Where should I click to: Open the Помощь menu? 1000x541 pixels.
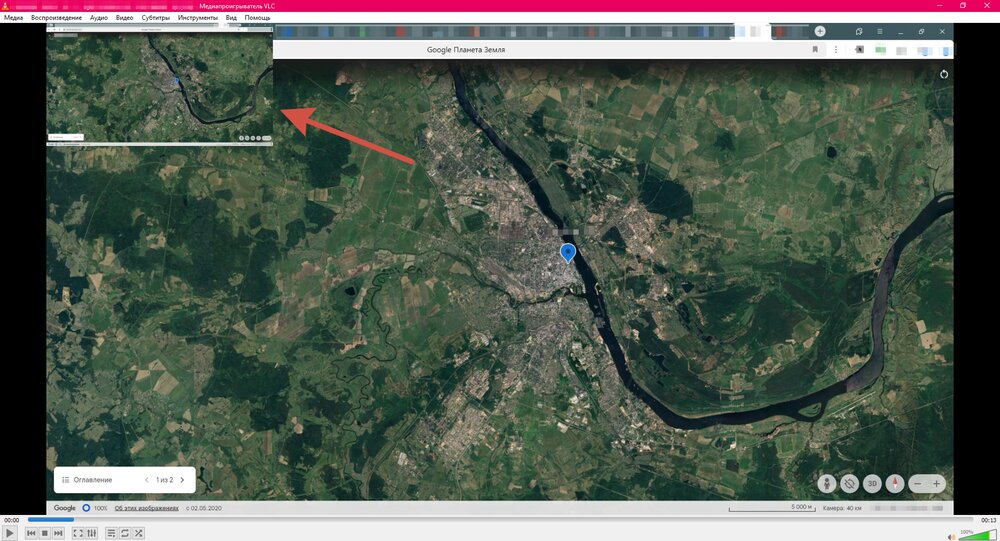(x=257, y=18)
